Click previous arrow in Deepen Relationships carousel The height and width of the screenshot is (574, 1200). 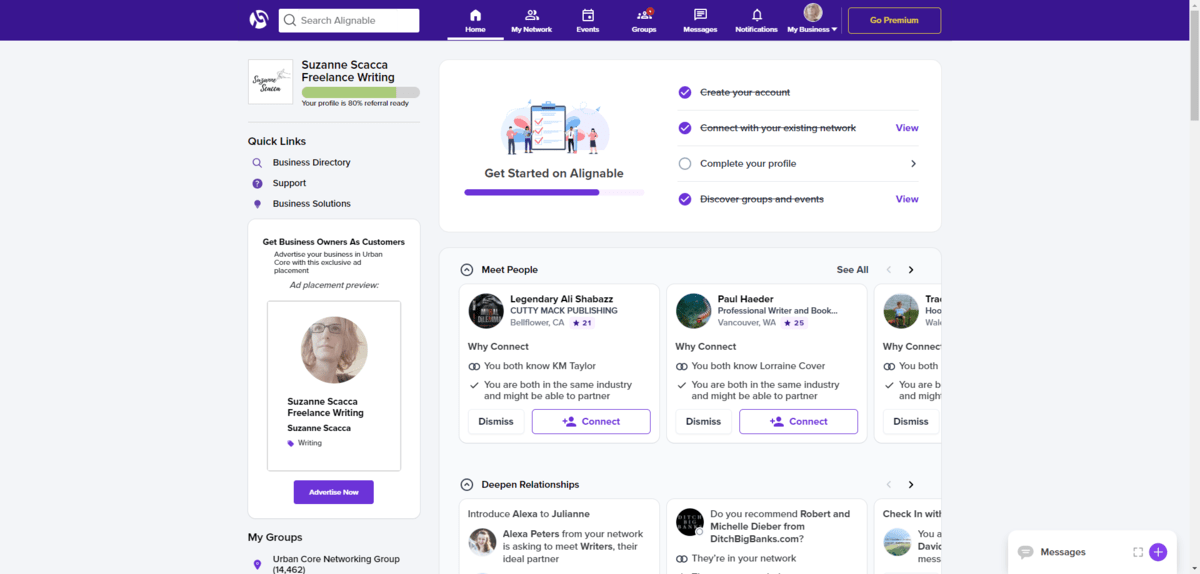coord(888,485)
